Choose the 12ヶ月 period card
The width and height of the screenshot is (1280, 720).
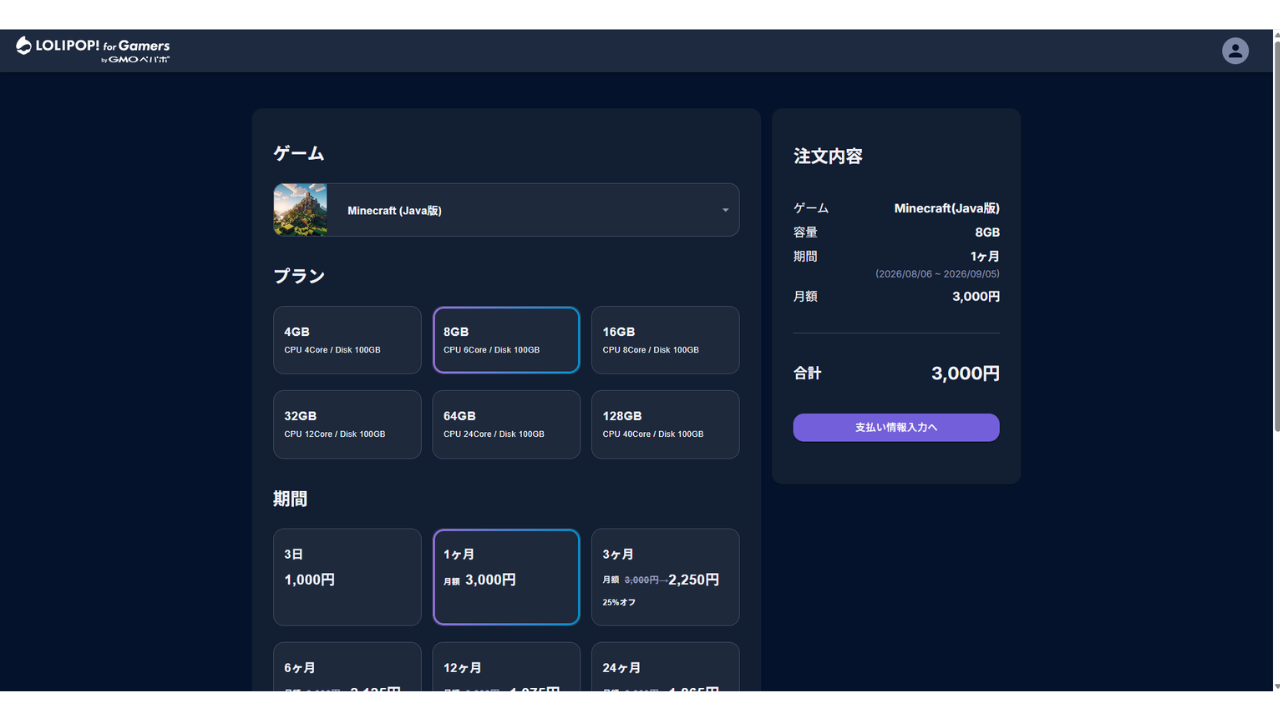point(506,667)
